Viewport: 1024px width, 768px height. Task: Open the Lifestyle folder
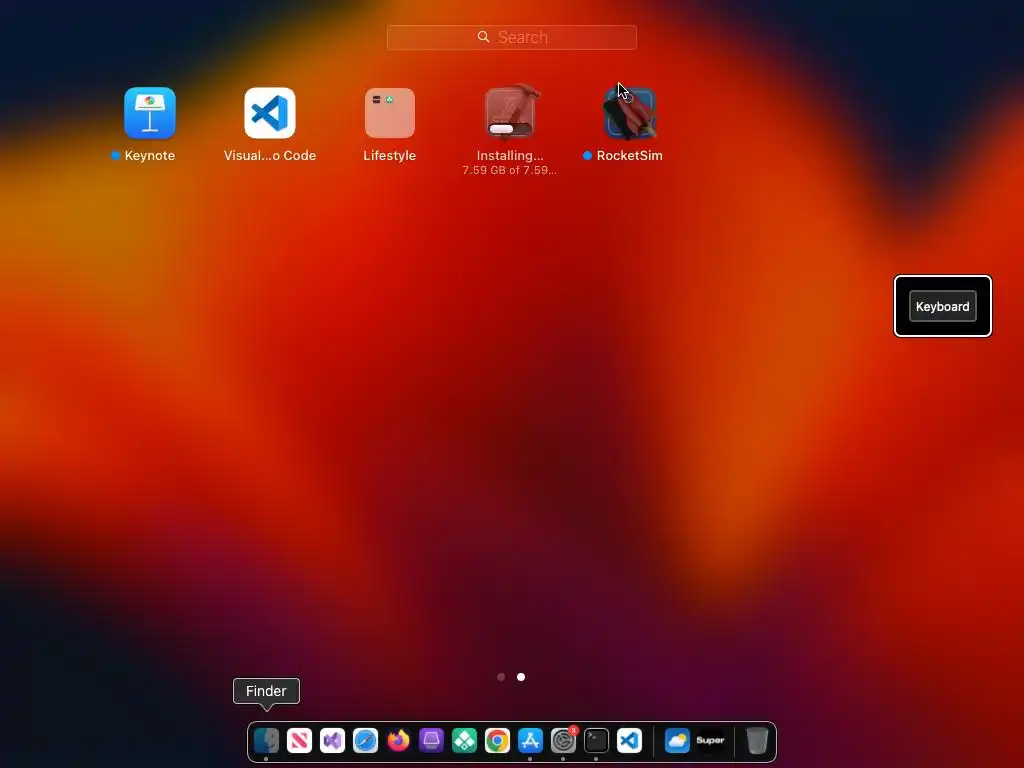tap(390, 113)
